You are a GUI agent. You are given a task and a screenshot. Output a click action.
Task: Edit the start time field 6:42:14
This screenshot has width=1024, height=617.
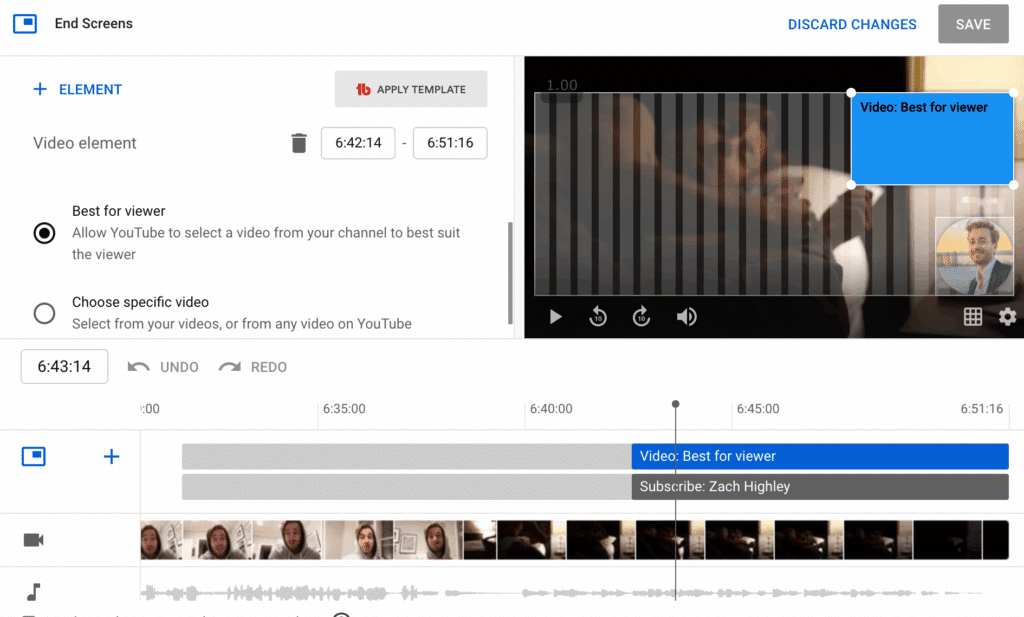pos(358,143)
